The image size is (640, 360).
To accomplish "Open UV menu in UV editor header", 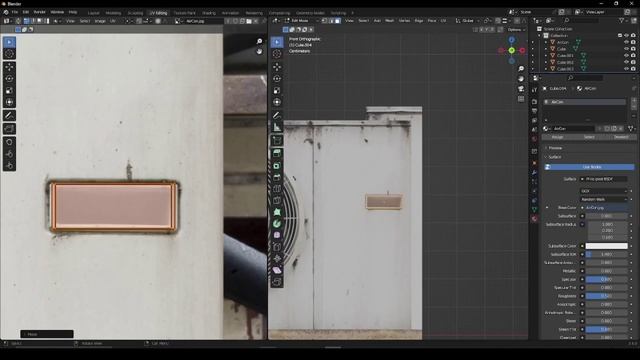I will (x=113, y=21).
